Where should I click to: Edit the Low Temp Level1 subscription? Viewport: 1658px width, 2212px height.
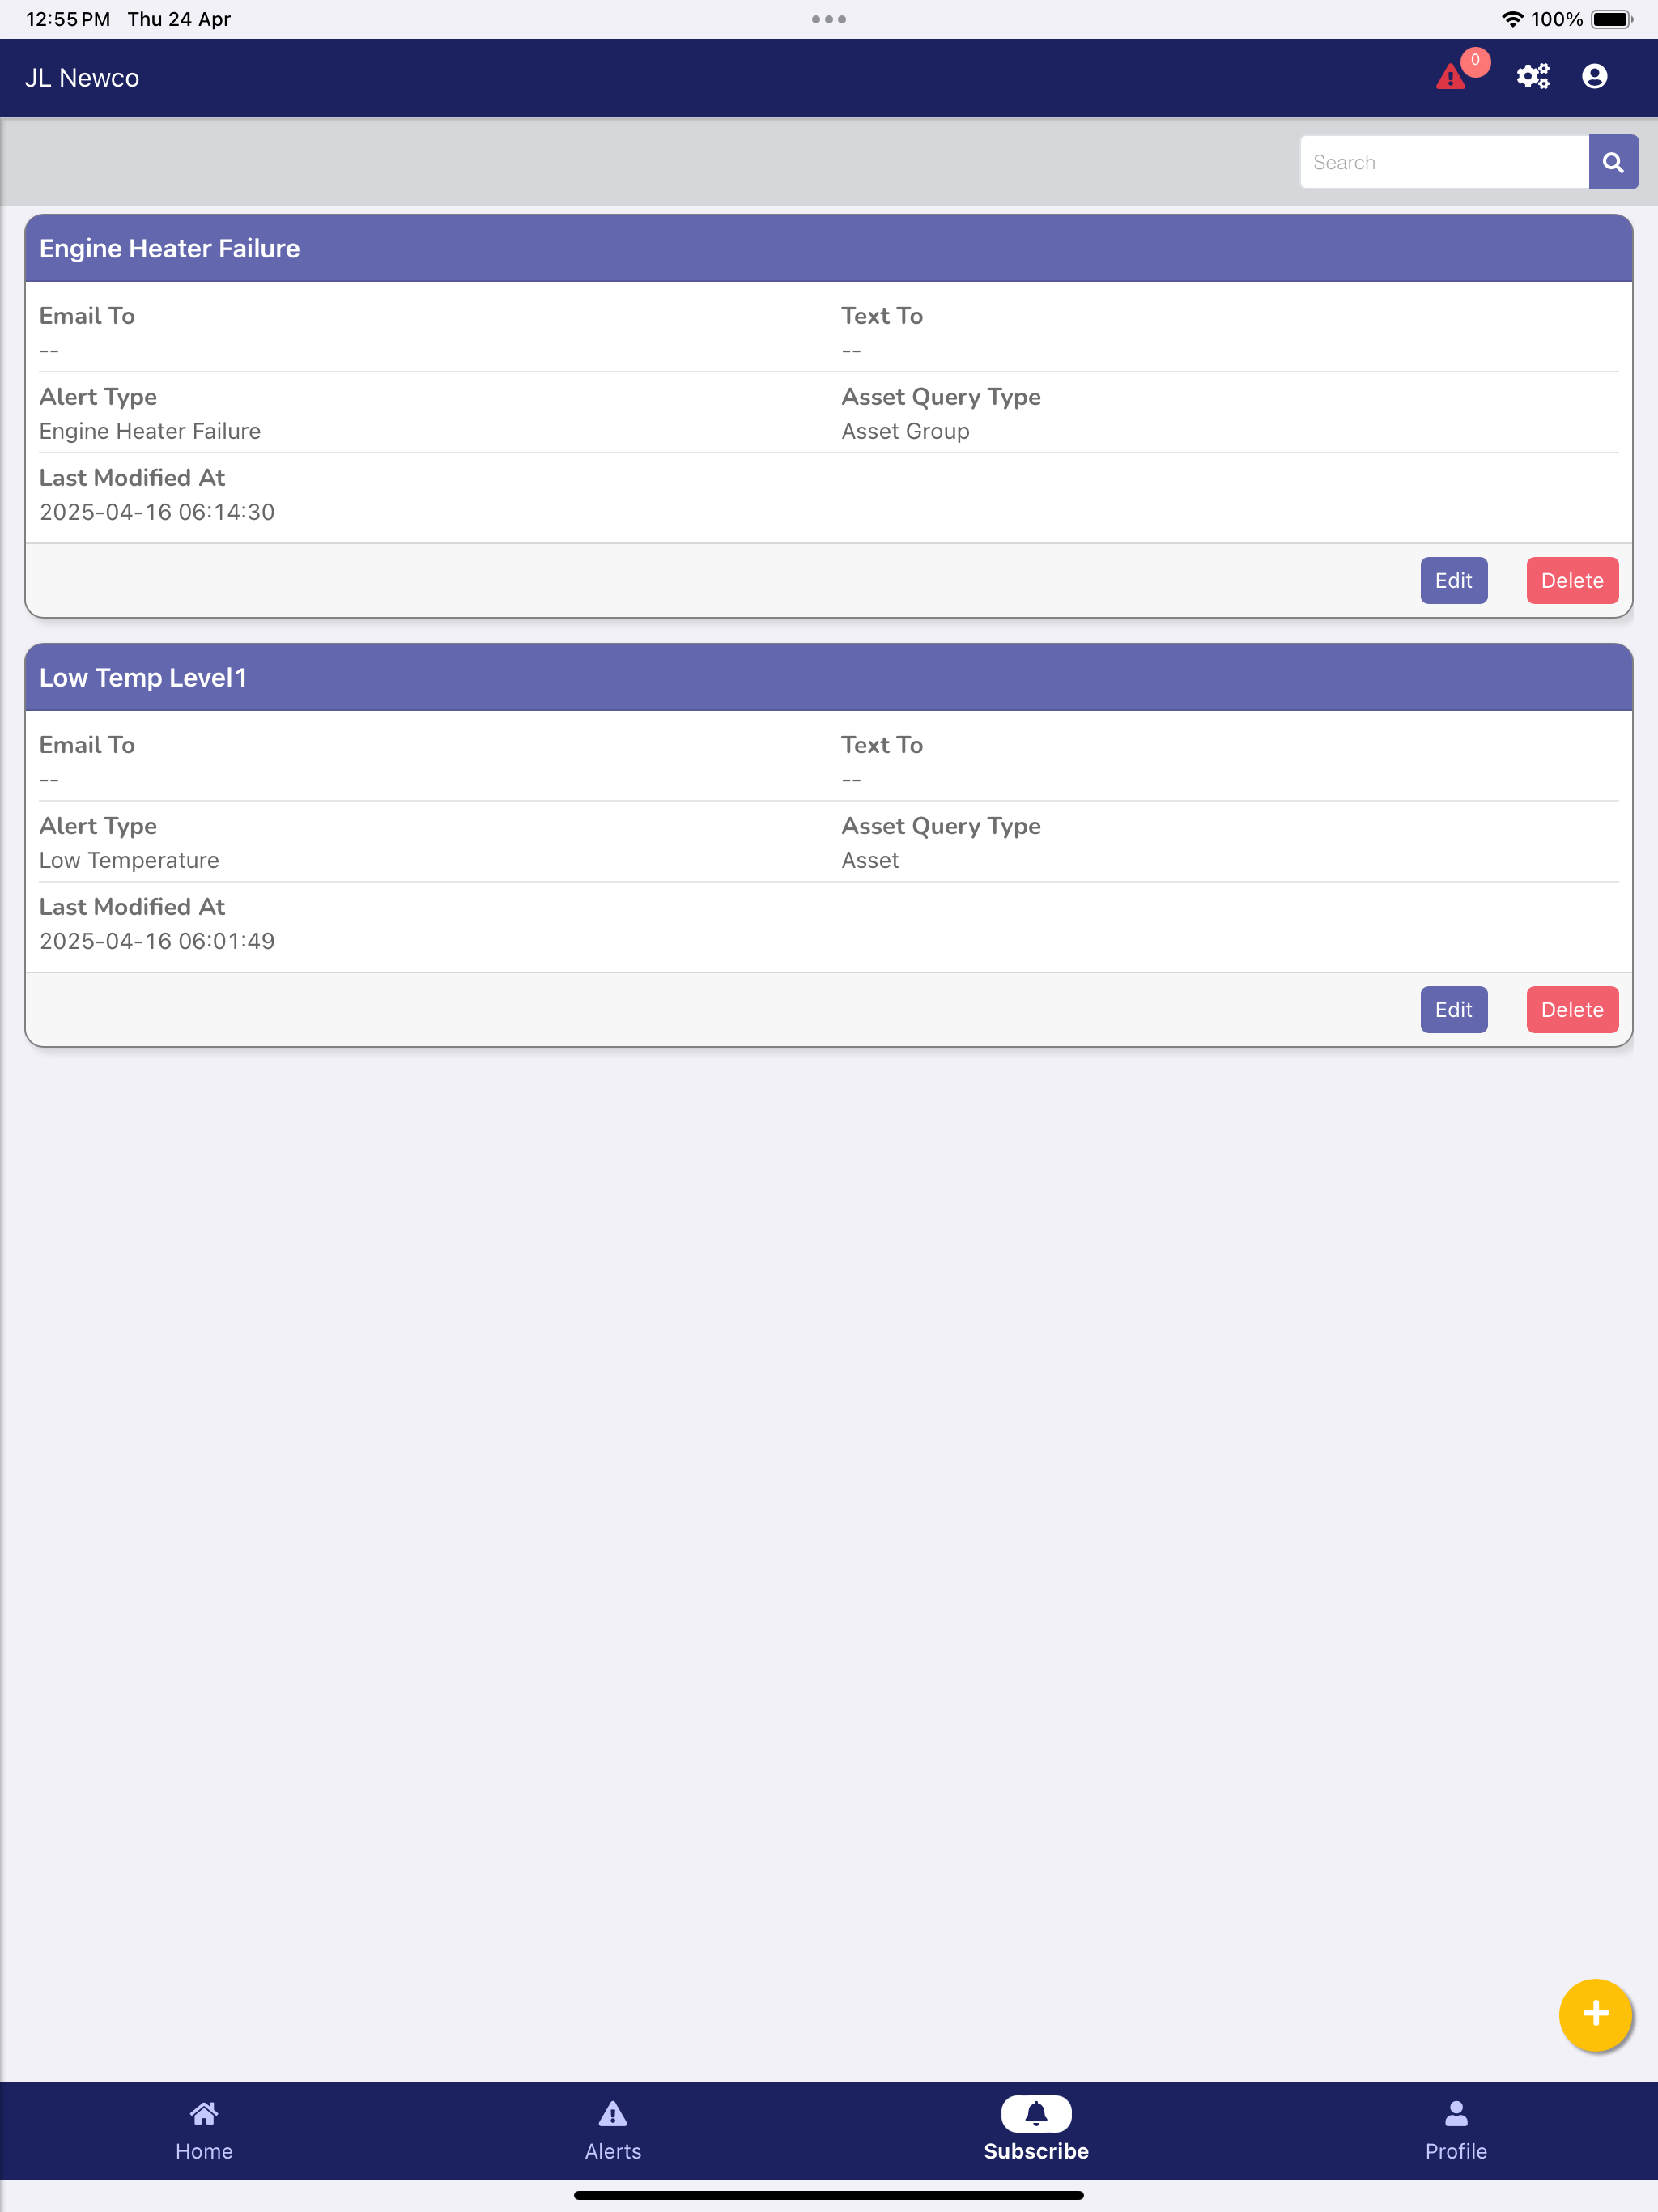tap(1453, 1009)
